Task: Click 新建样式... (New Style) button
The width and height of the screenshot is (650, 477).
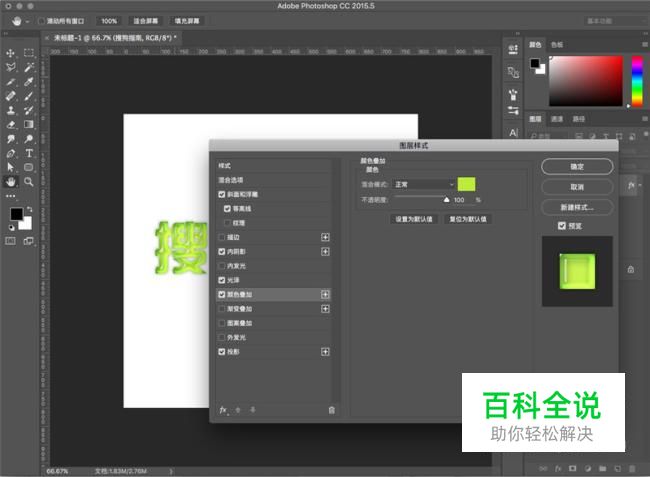Action: point(577,207)
